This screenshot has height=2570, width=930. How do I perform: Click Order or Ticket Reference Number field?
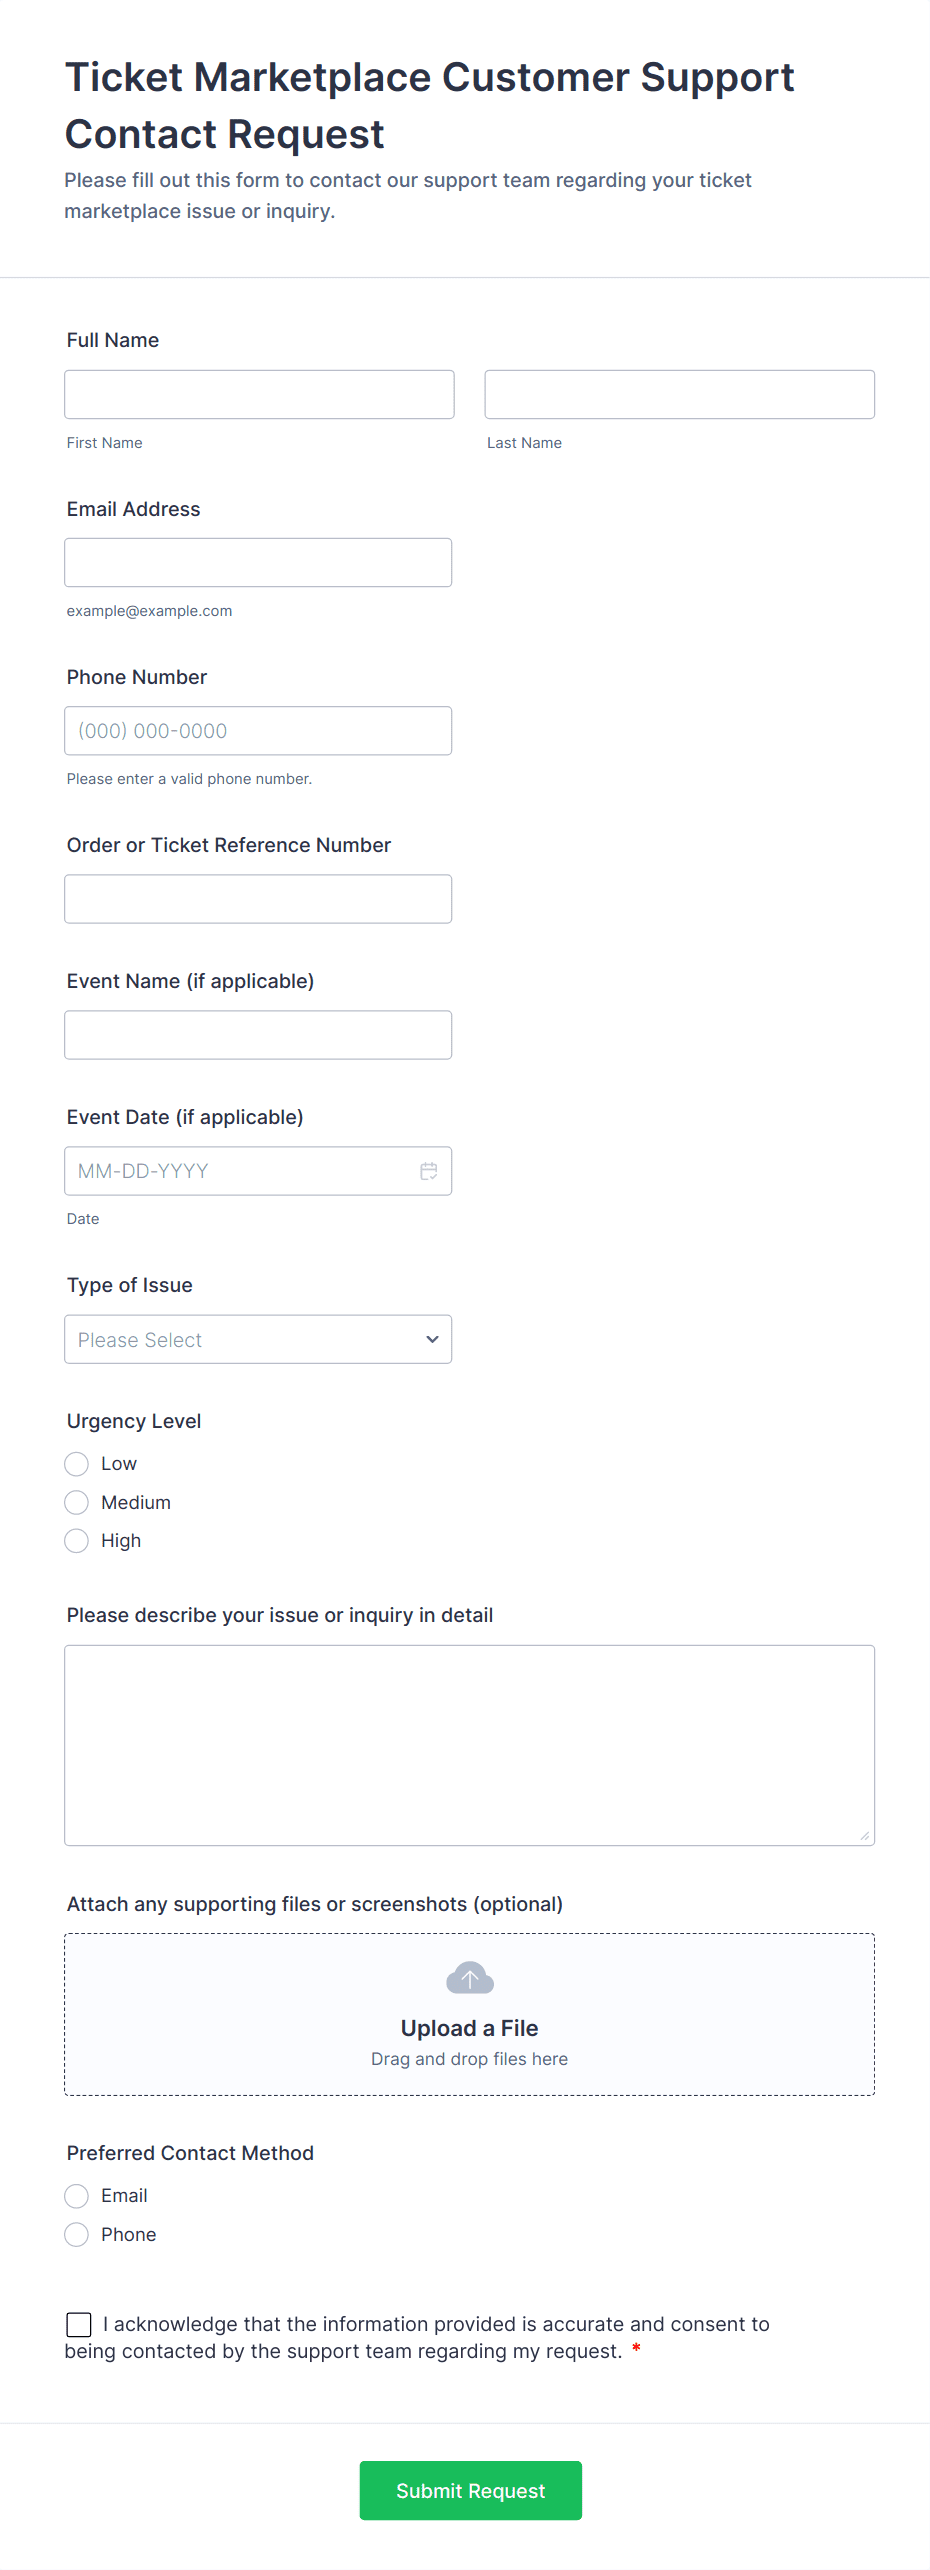pos(258,899)
